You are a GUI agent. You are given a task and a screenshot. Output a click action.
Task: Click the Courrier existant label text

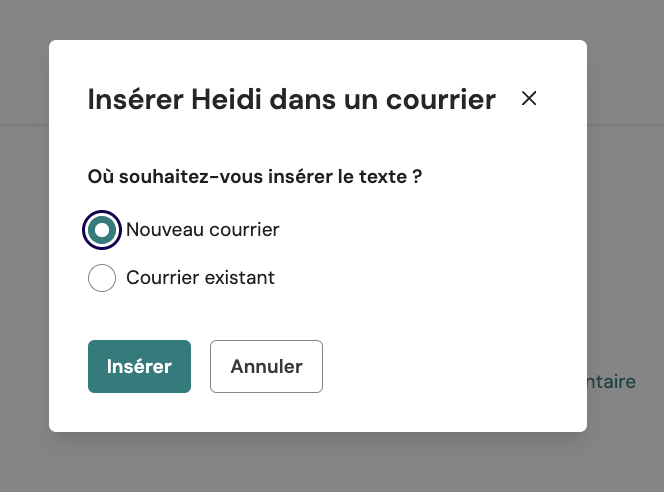pyautogui.click(x=200, y=278)
